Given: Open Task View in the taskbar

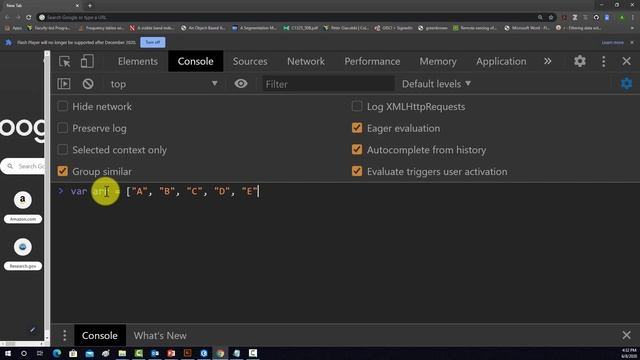Looking at the screenshot, I should pyautogui.click(x=40, y=353).
